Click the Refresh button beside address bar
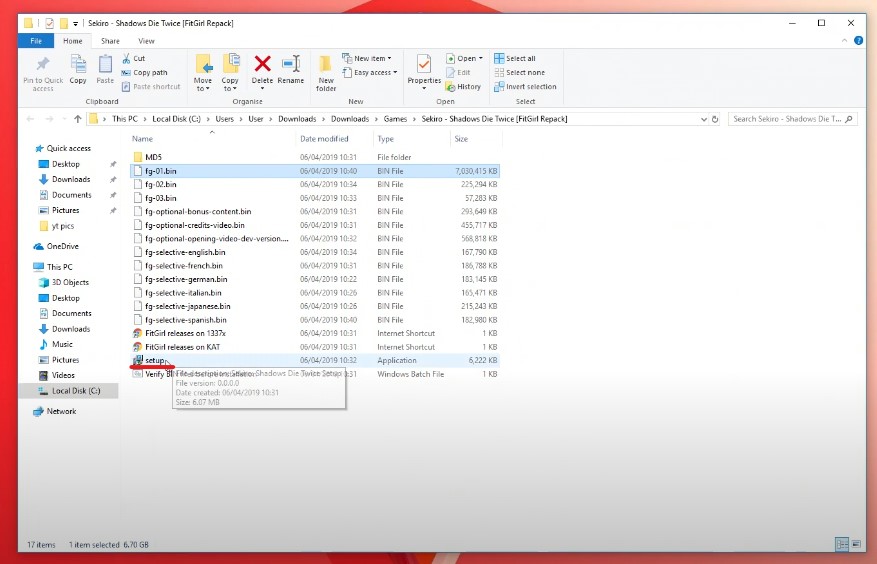 click(715, 119)
